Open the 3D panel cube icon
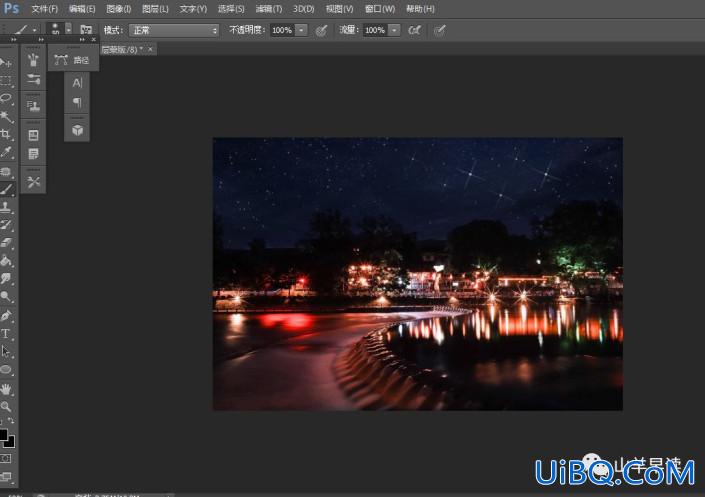705x497 pixels. [x=77, y=130]
